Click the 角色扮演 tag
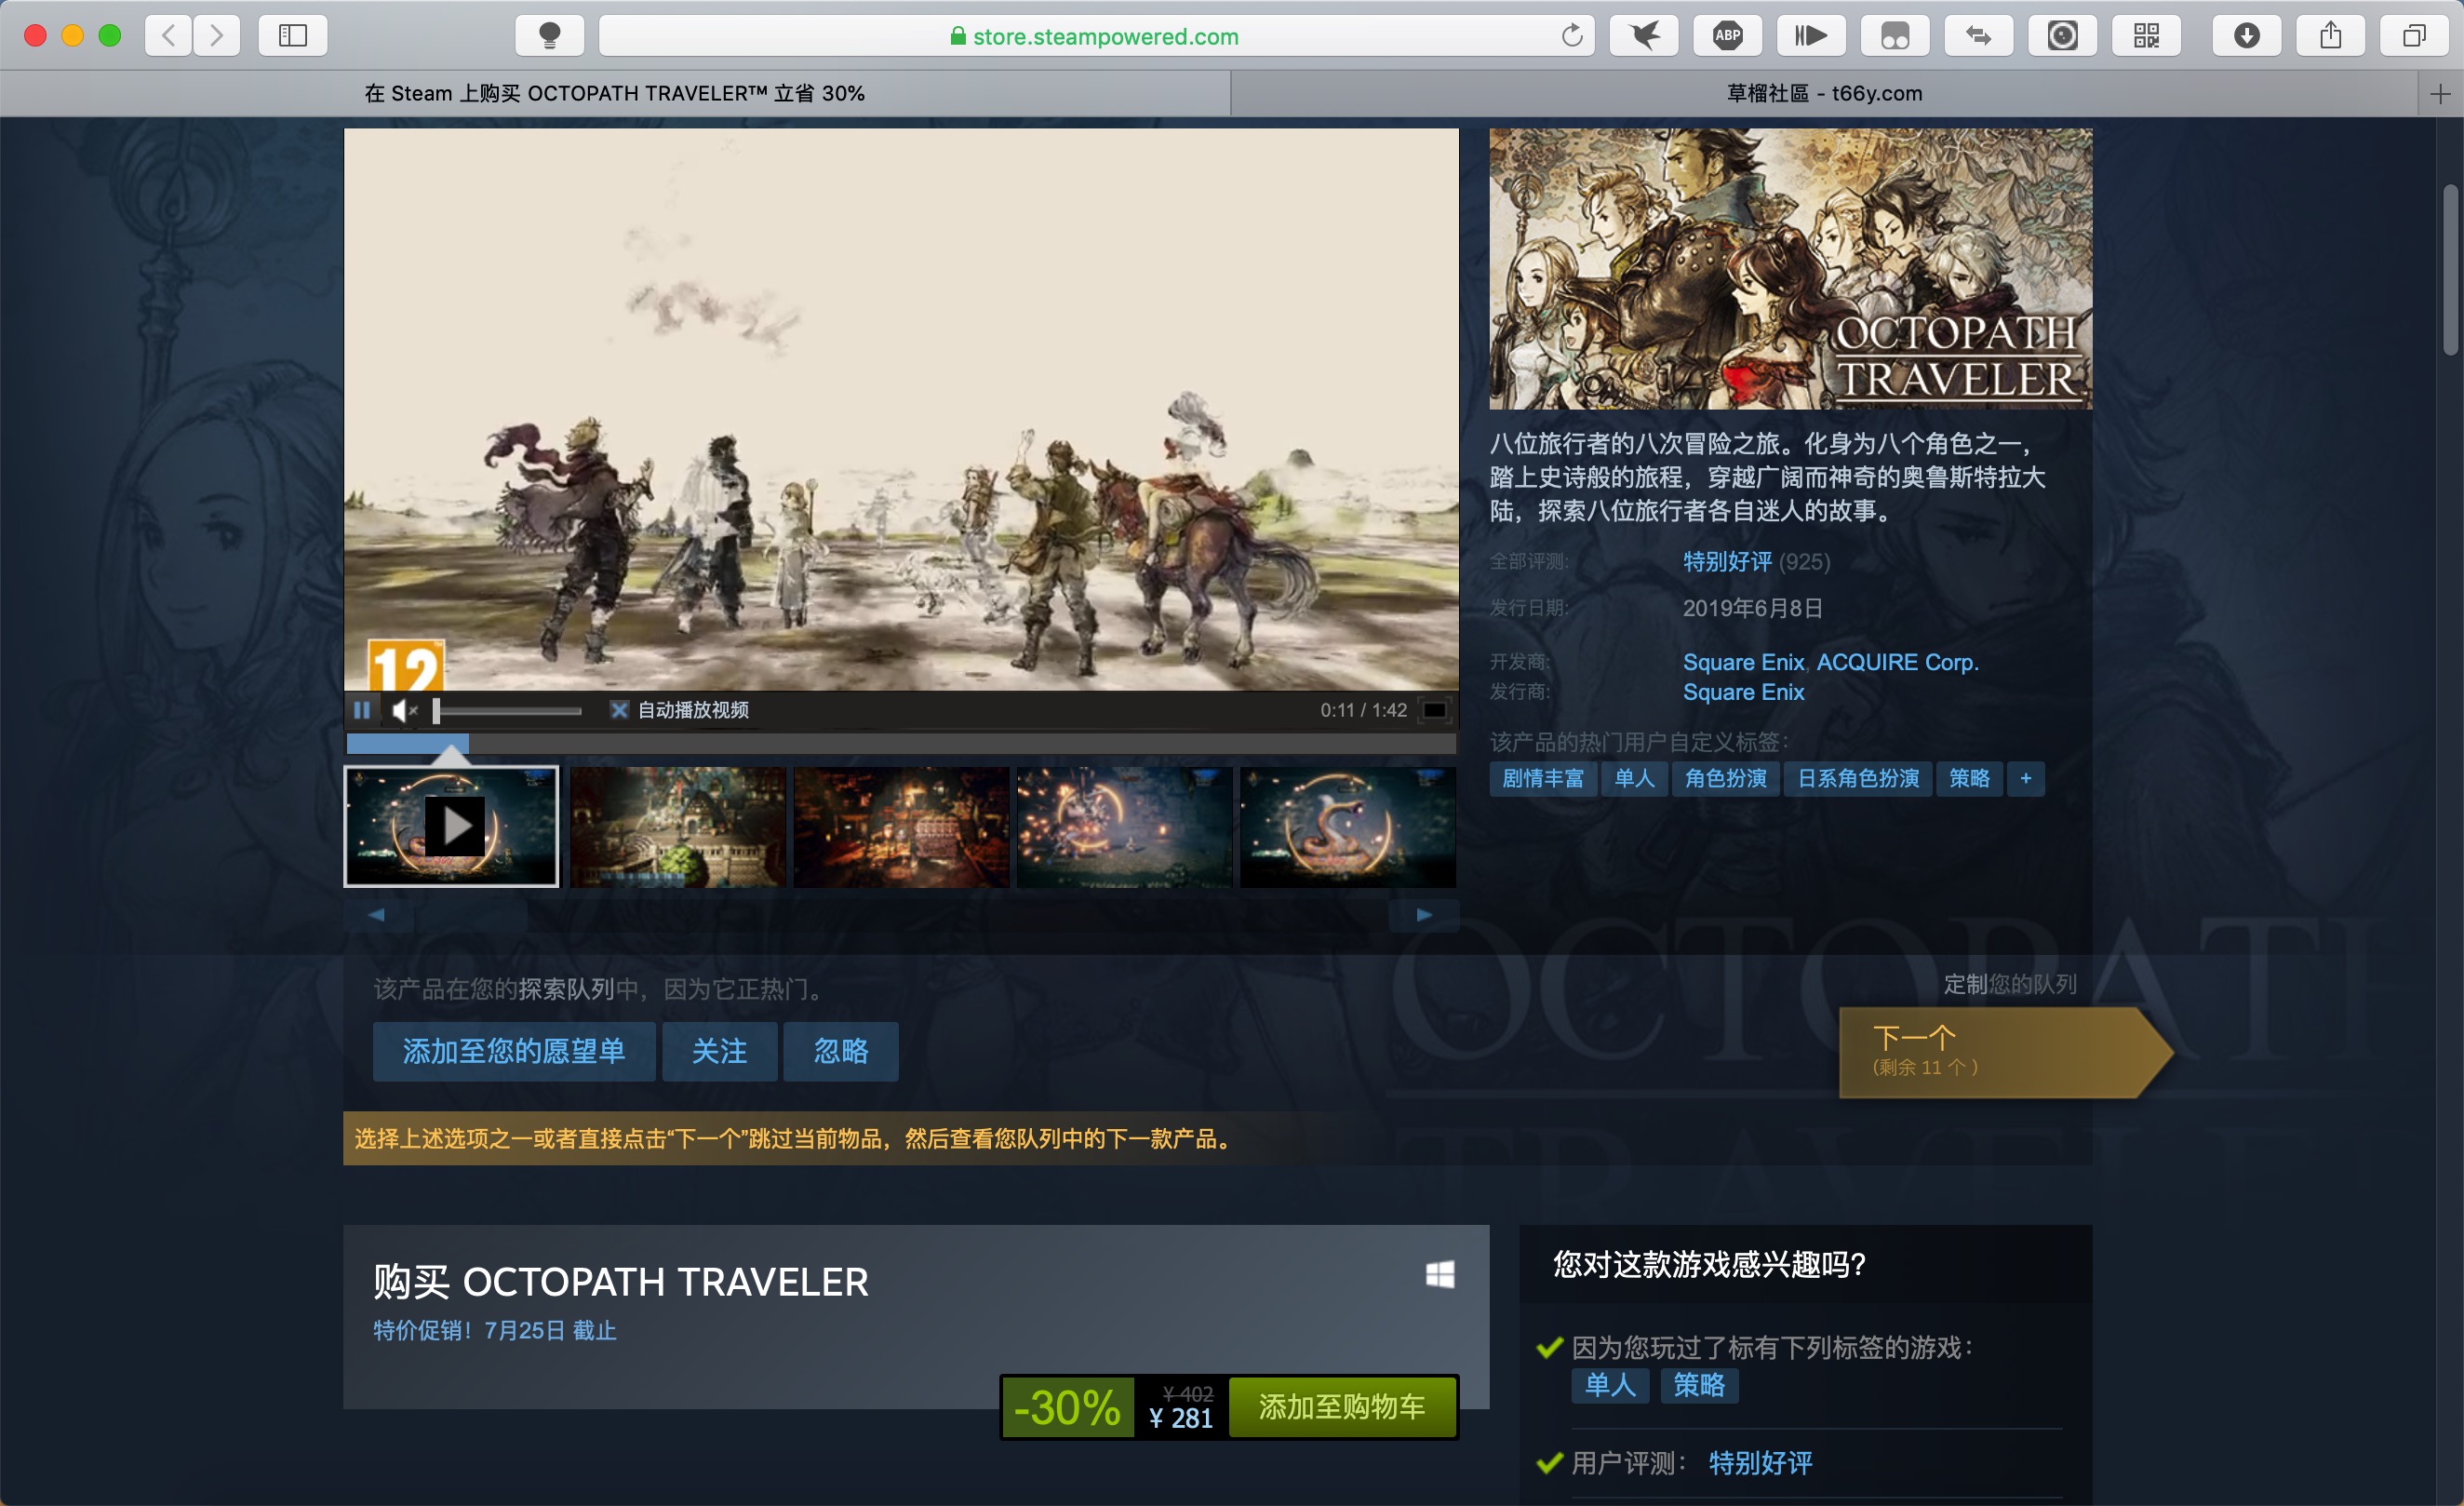 click(x=1726, y=779)
